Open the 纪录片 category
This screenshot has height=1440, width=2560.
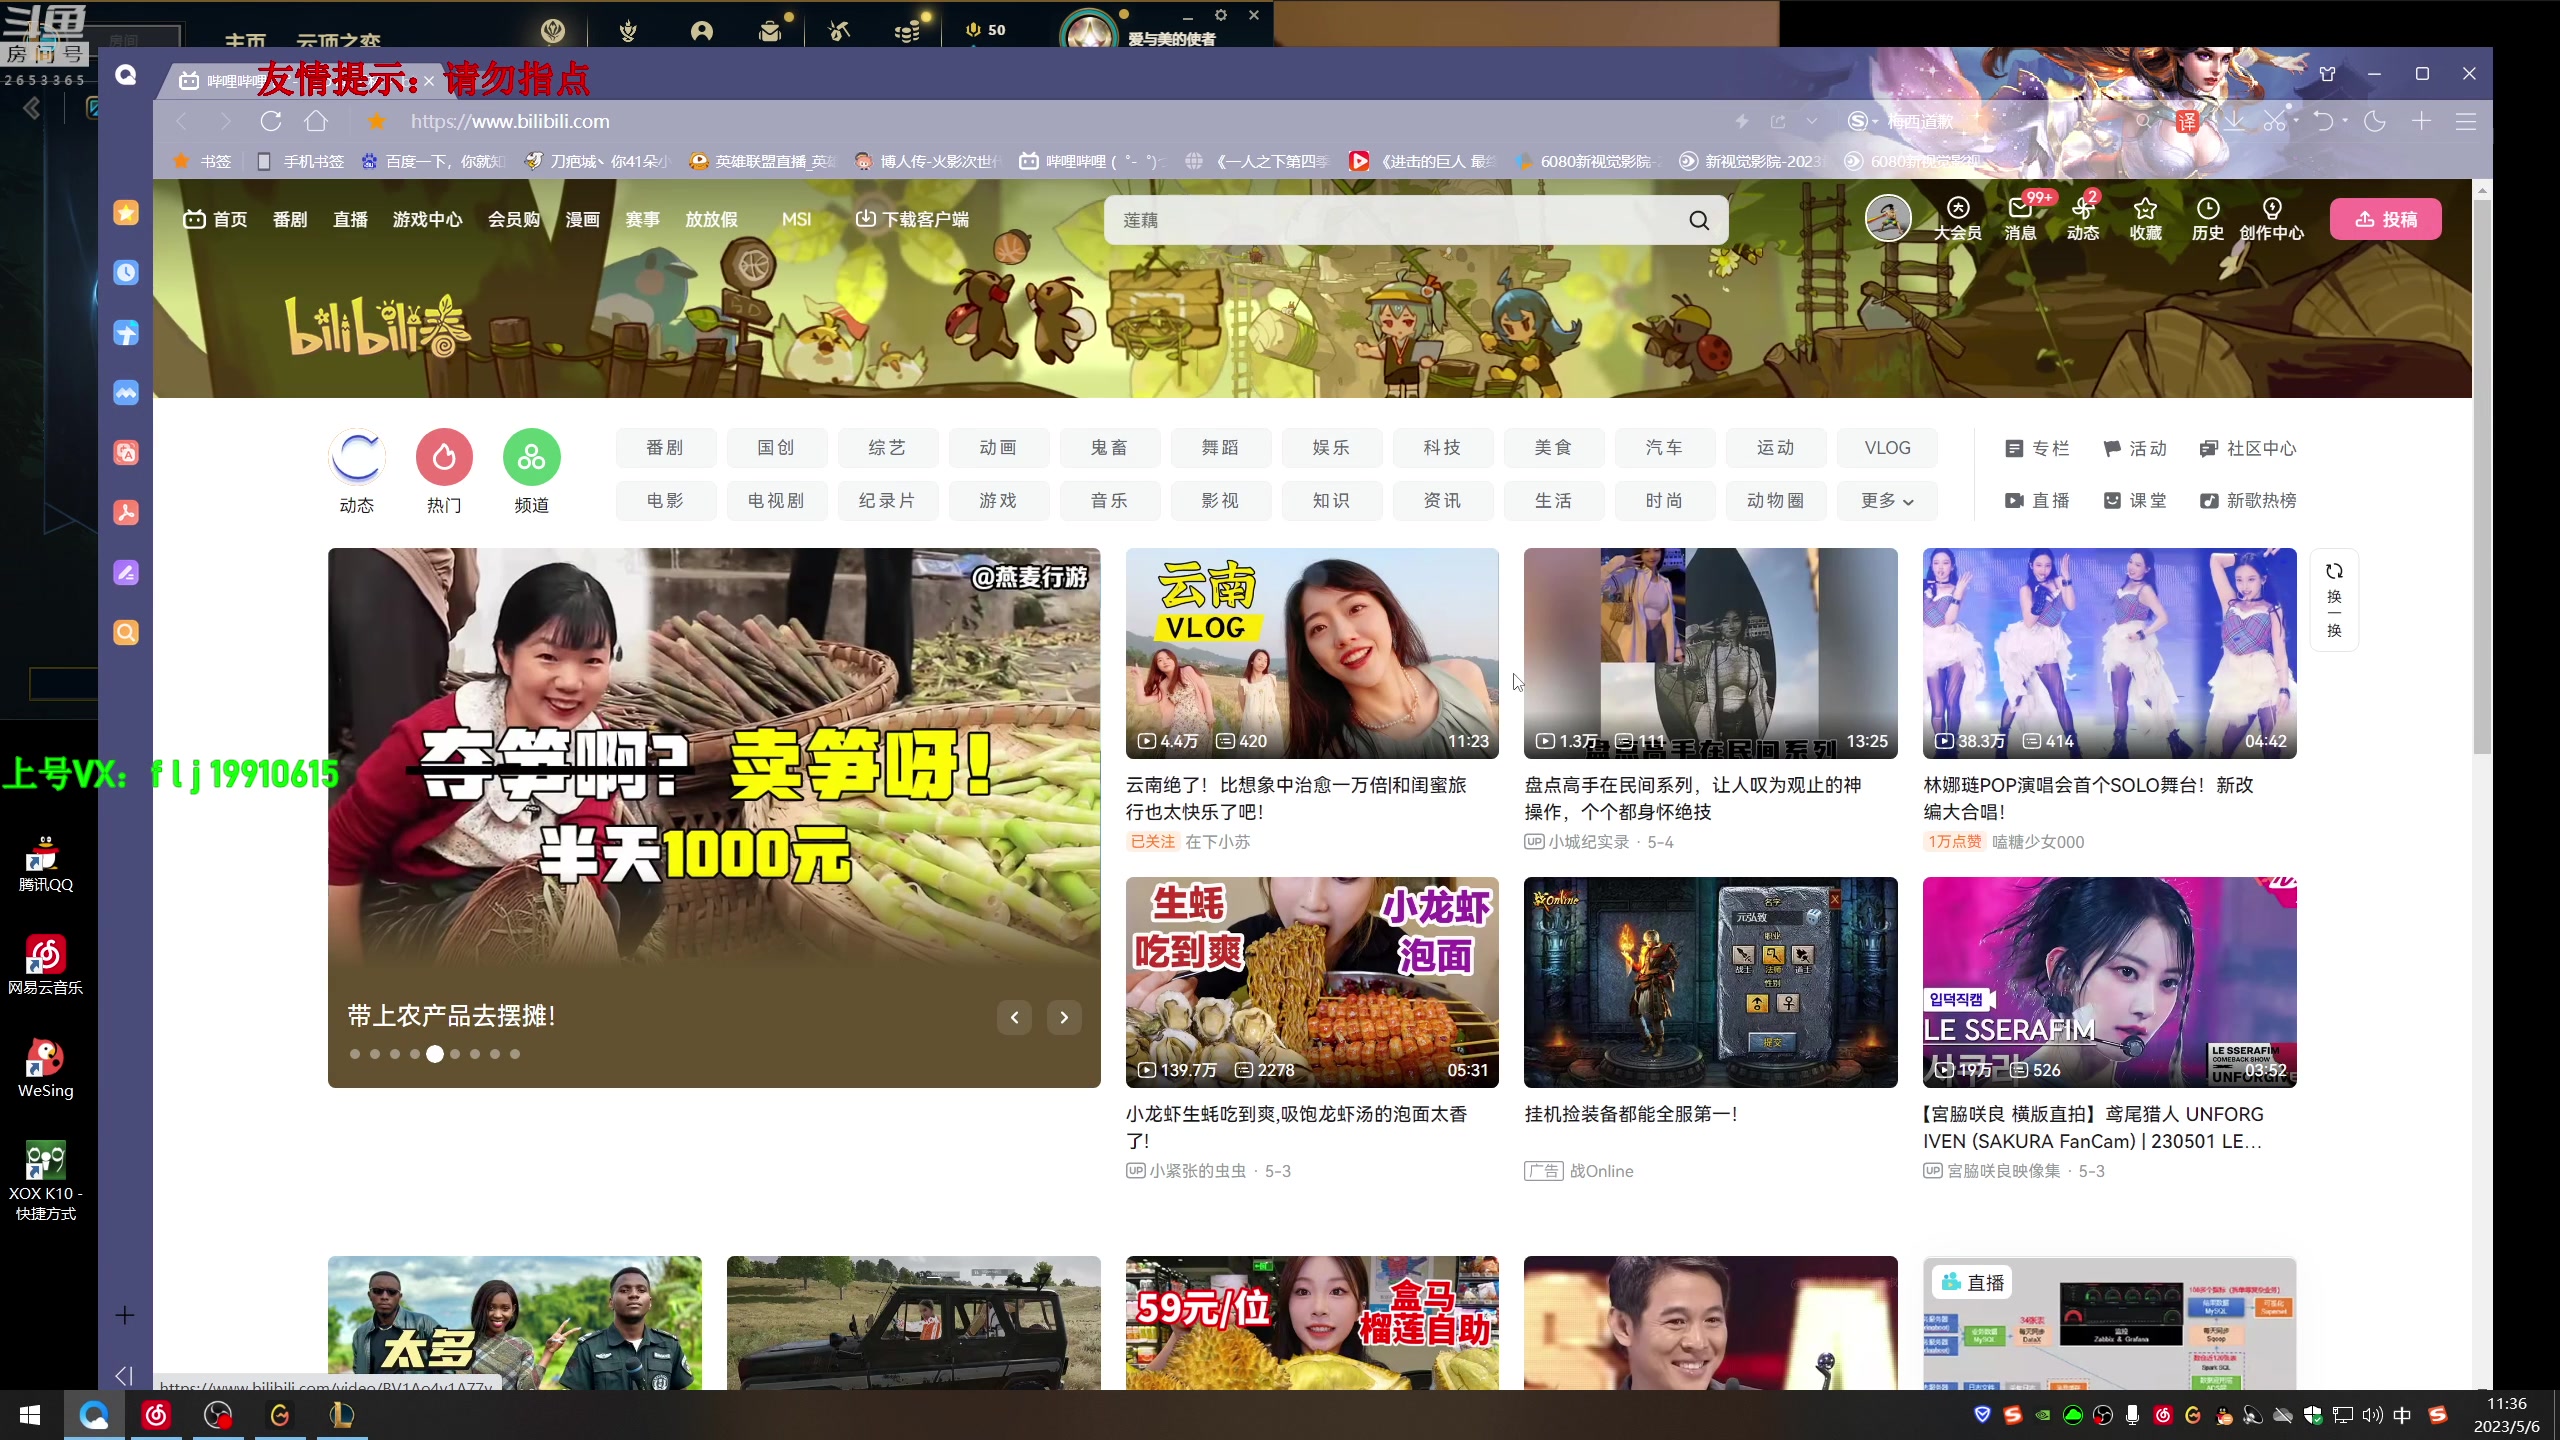coord(887,500)
